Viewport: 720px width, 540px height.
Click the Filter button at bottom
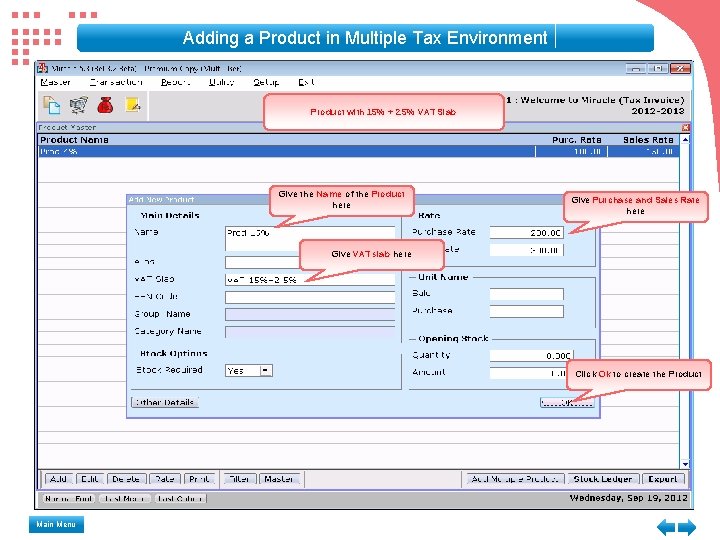[x=239, y=479]
